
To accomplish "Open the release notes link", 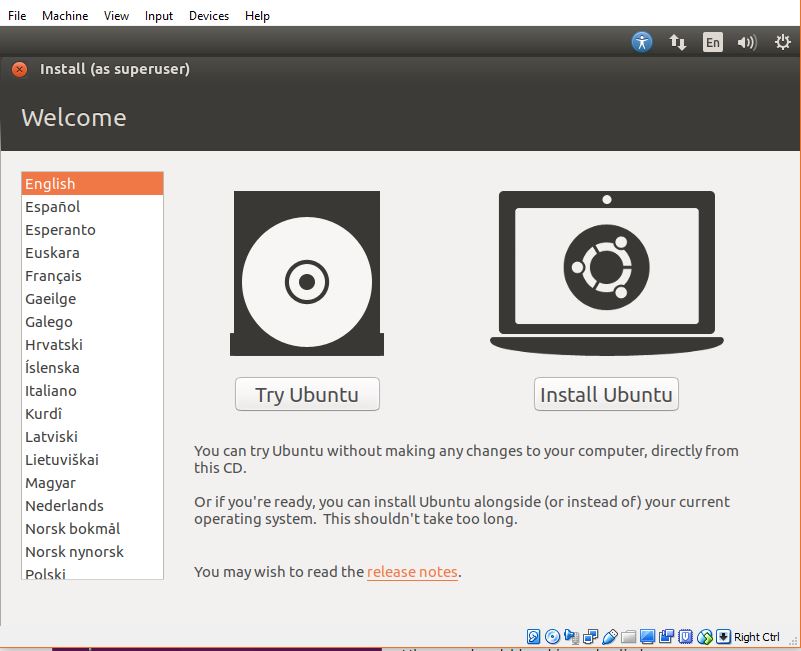I will coord(412,572).
